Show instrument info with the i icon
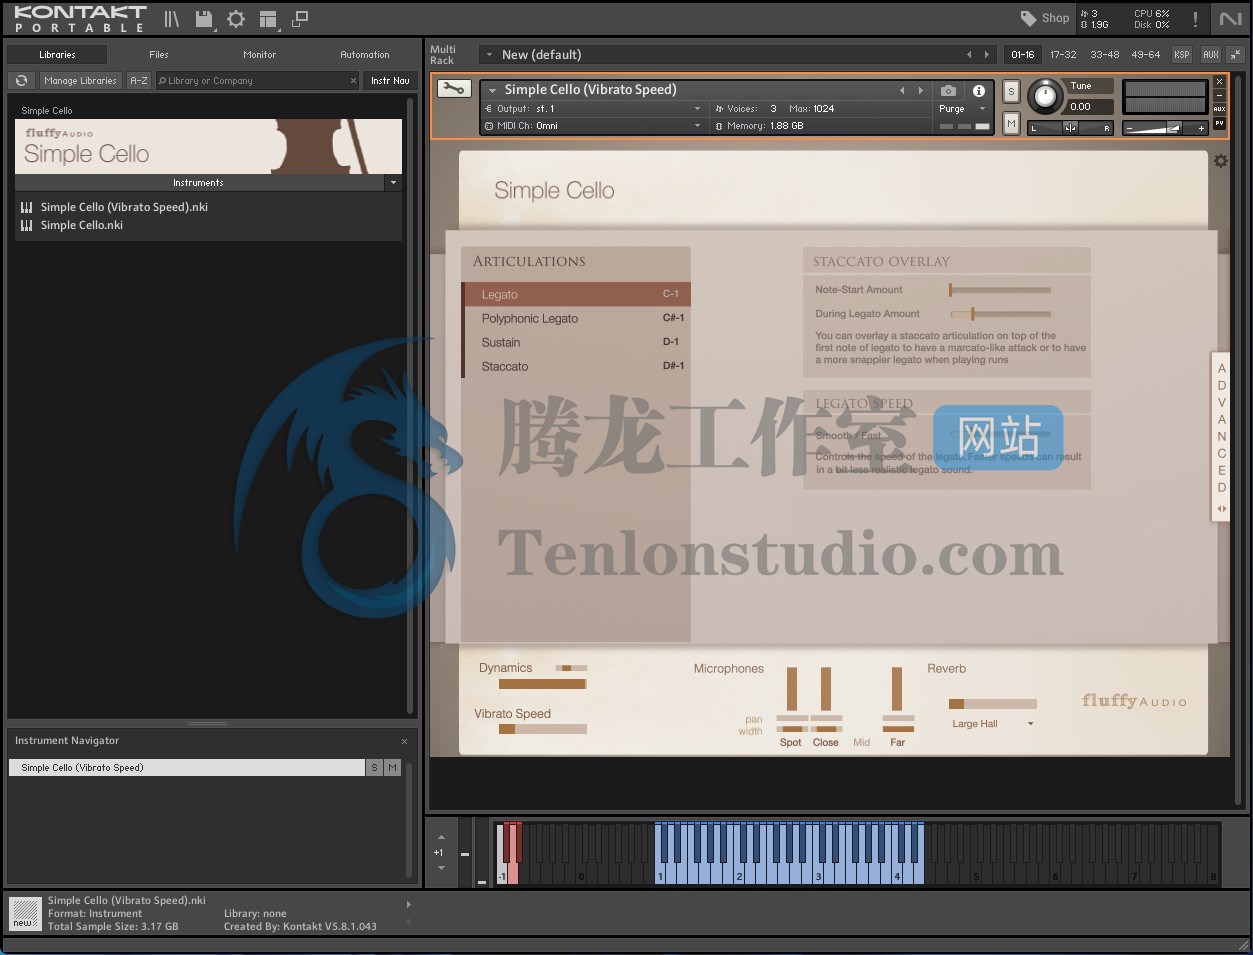 [x=979, y=91]
